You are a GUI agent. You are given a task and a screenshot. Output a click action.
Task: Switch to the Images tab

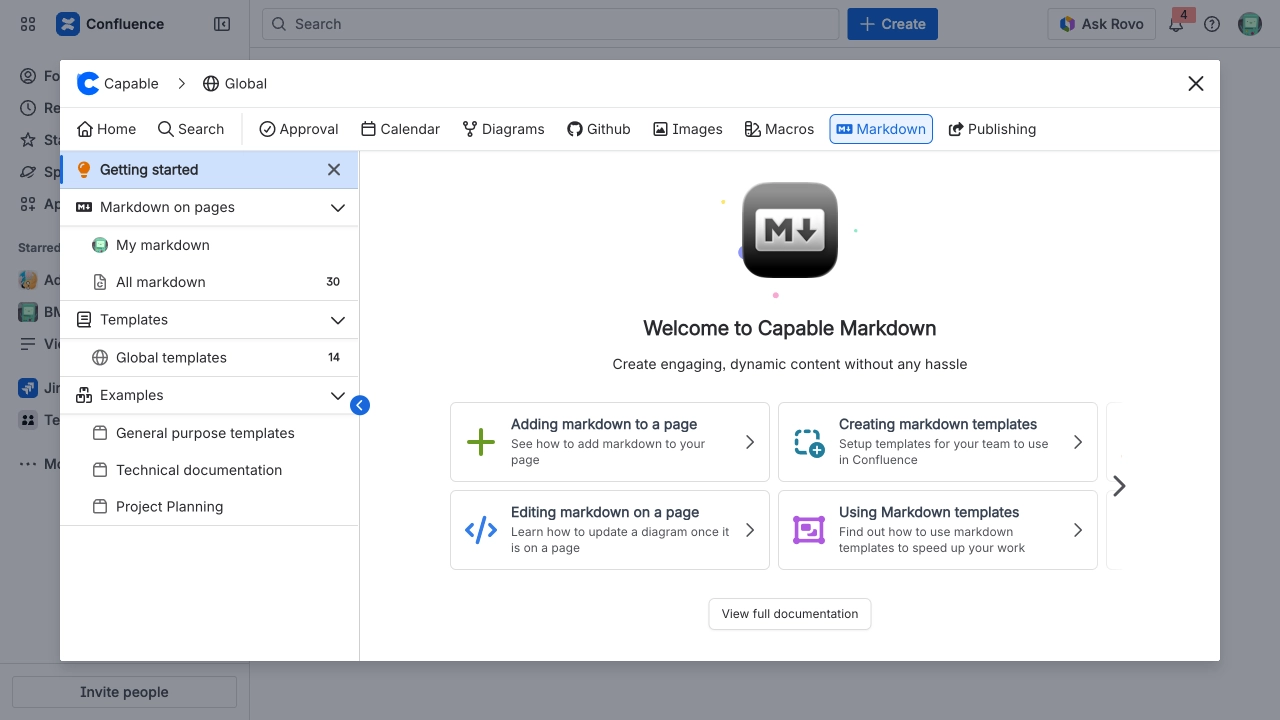pyautogui.click(x=688, y=129)
